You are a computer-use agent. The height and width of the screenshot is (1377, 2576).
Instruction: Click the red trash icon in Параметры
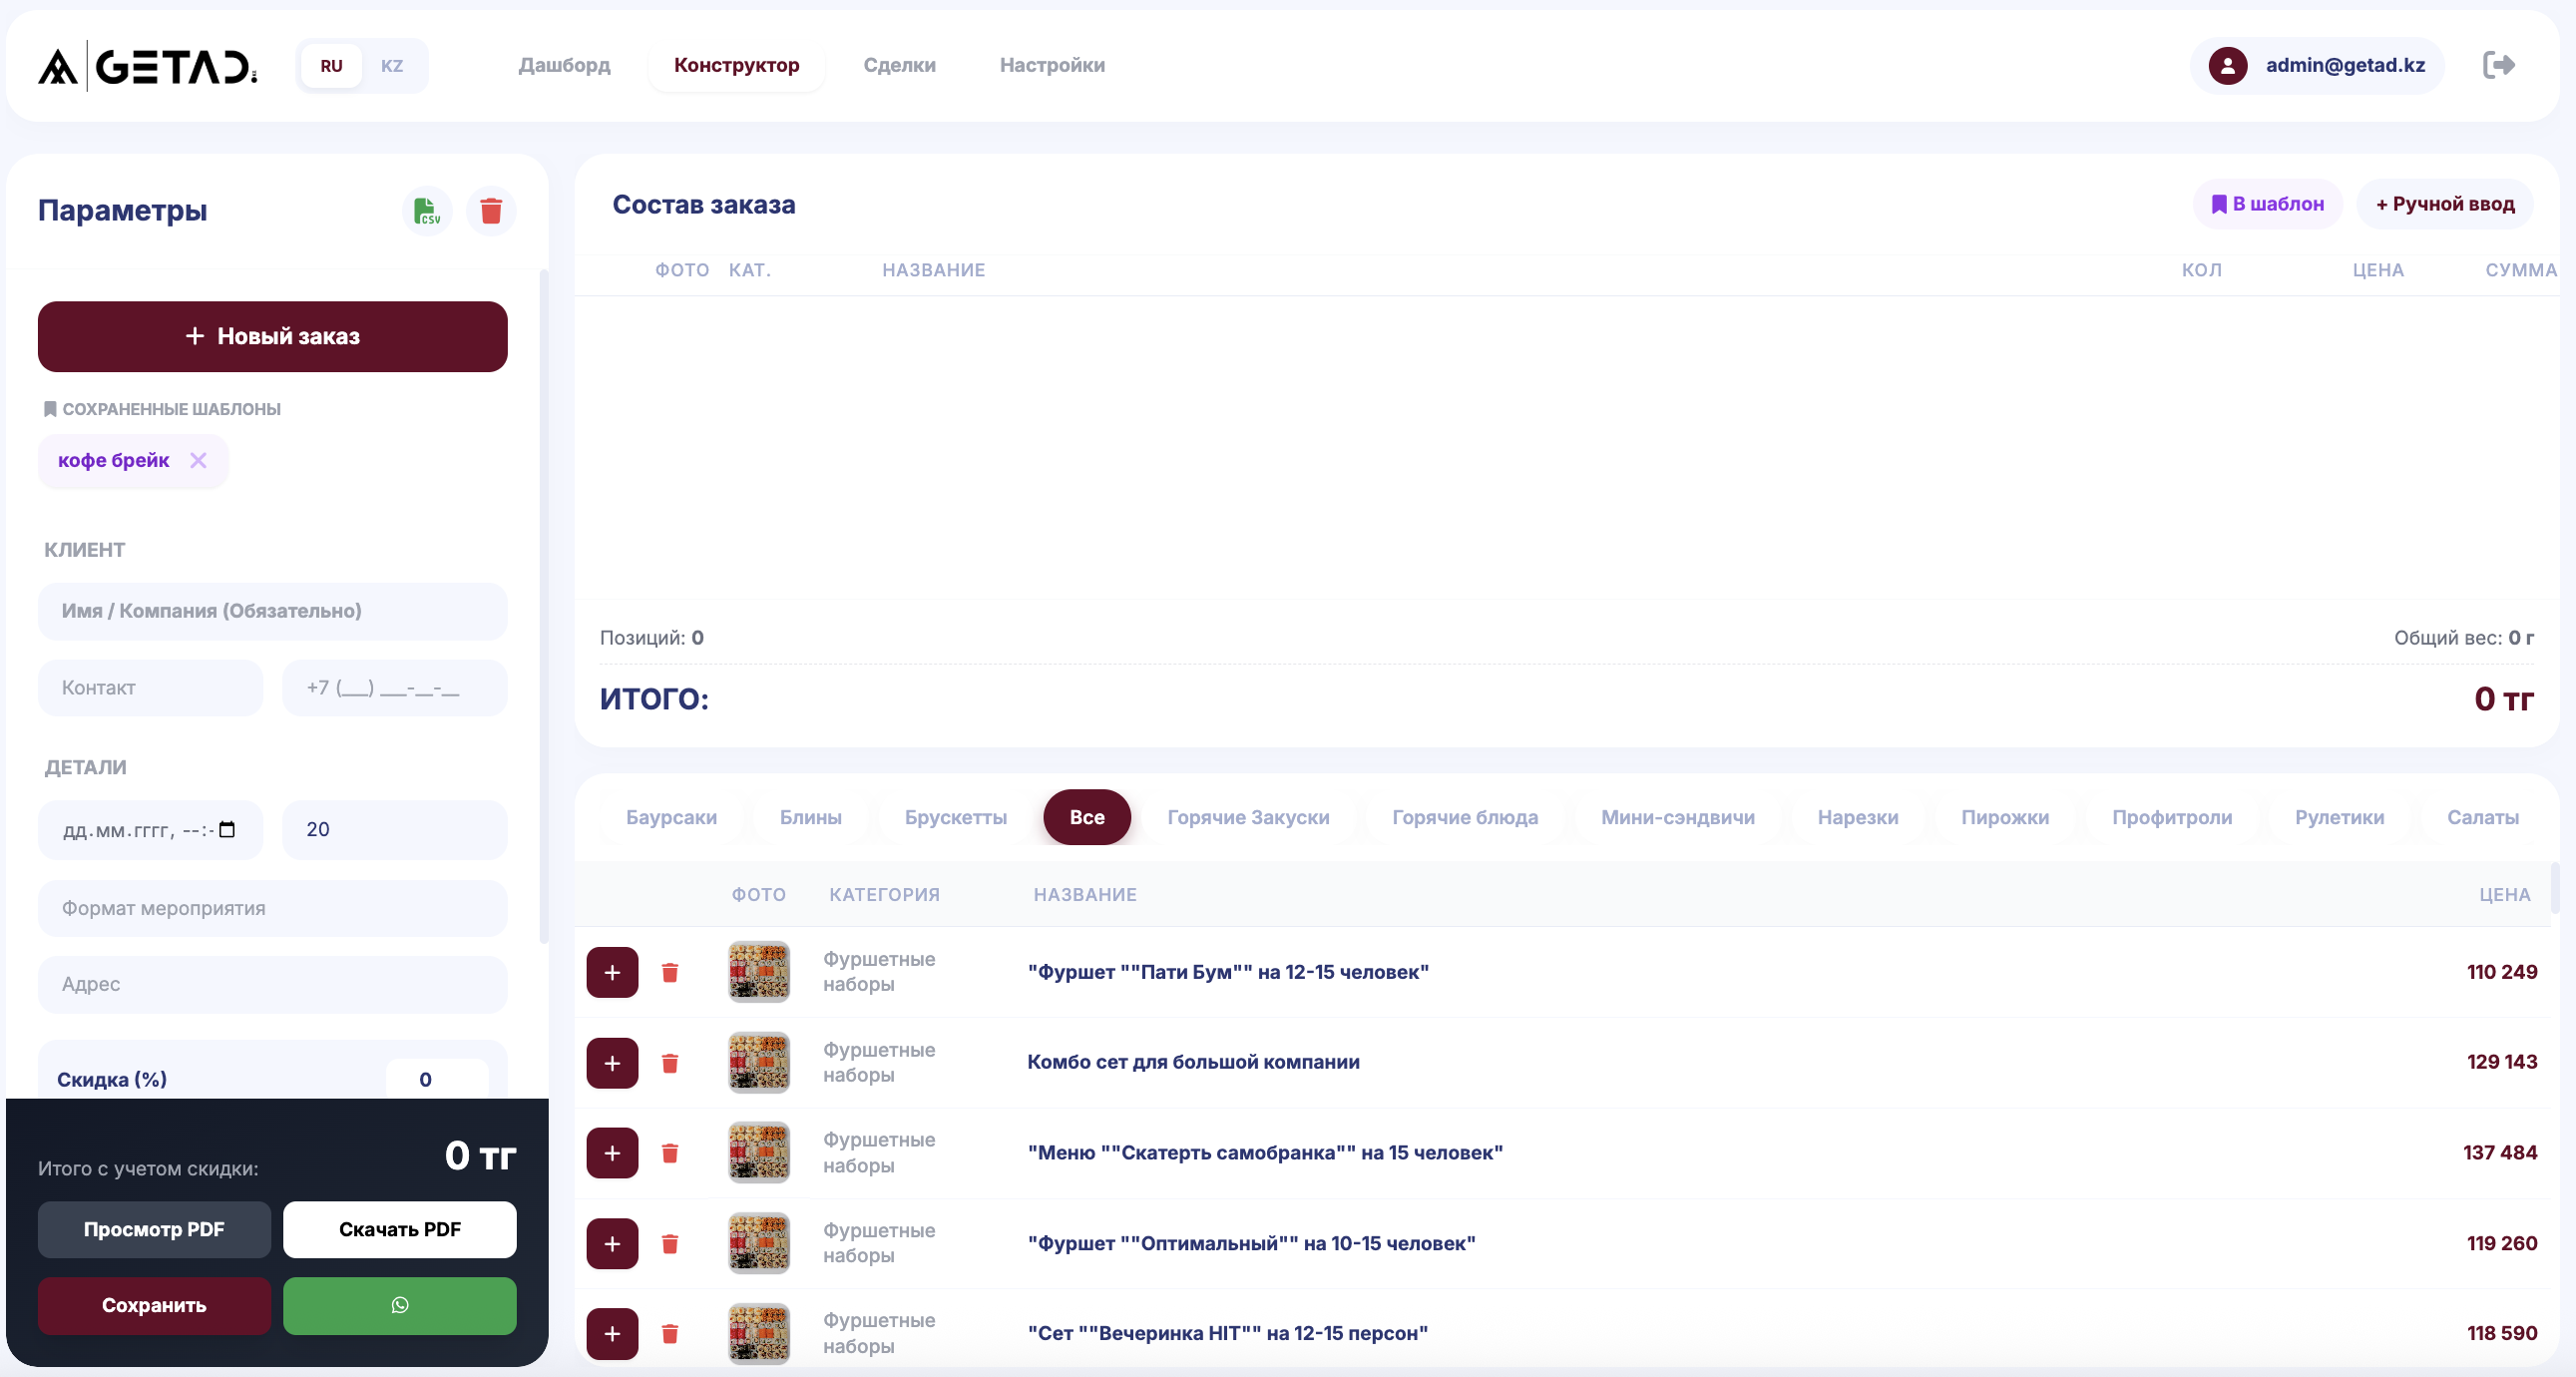490,211
